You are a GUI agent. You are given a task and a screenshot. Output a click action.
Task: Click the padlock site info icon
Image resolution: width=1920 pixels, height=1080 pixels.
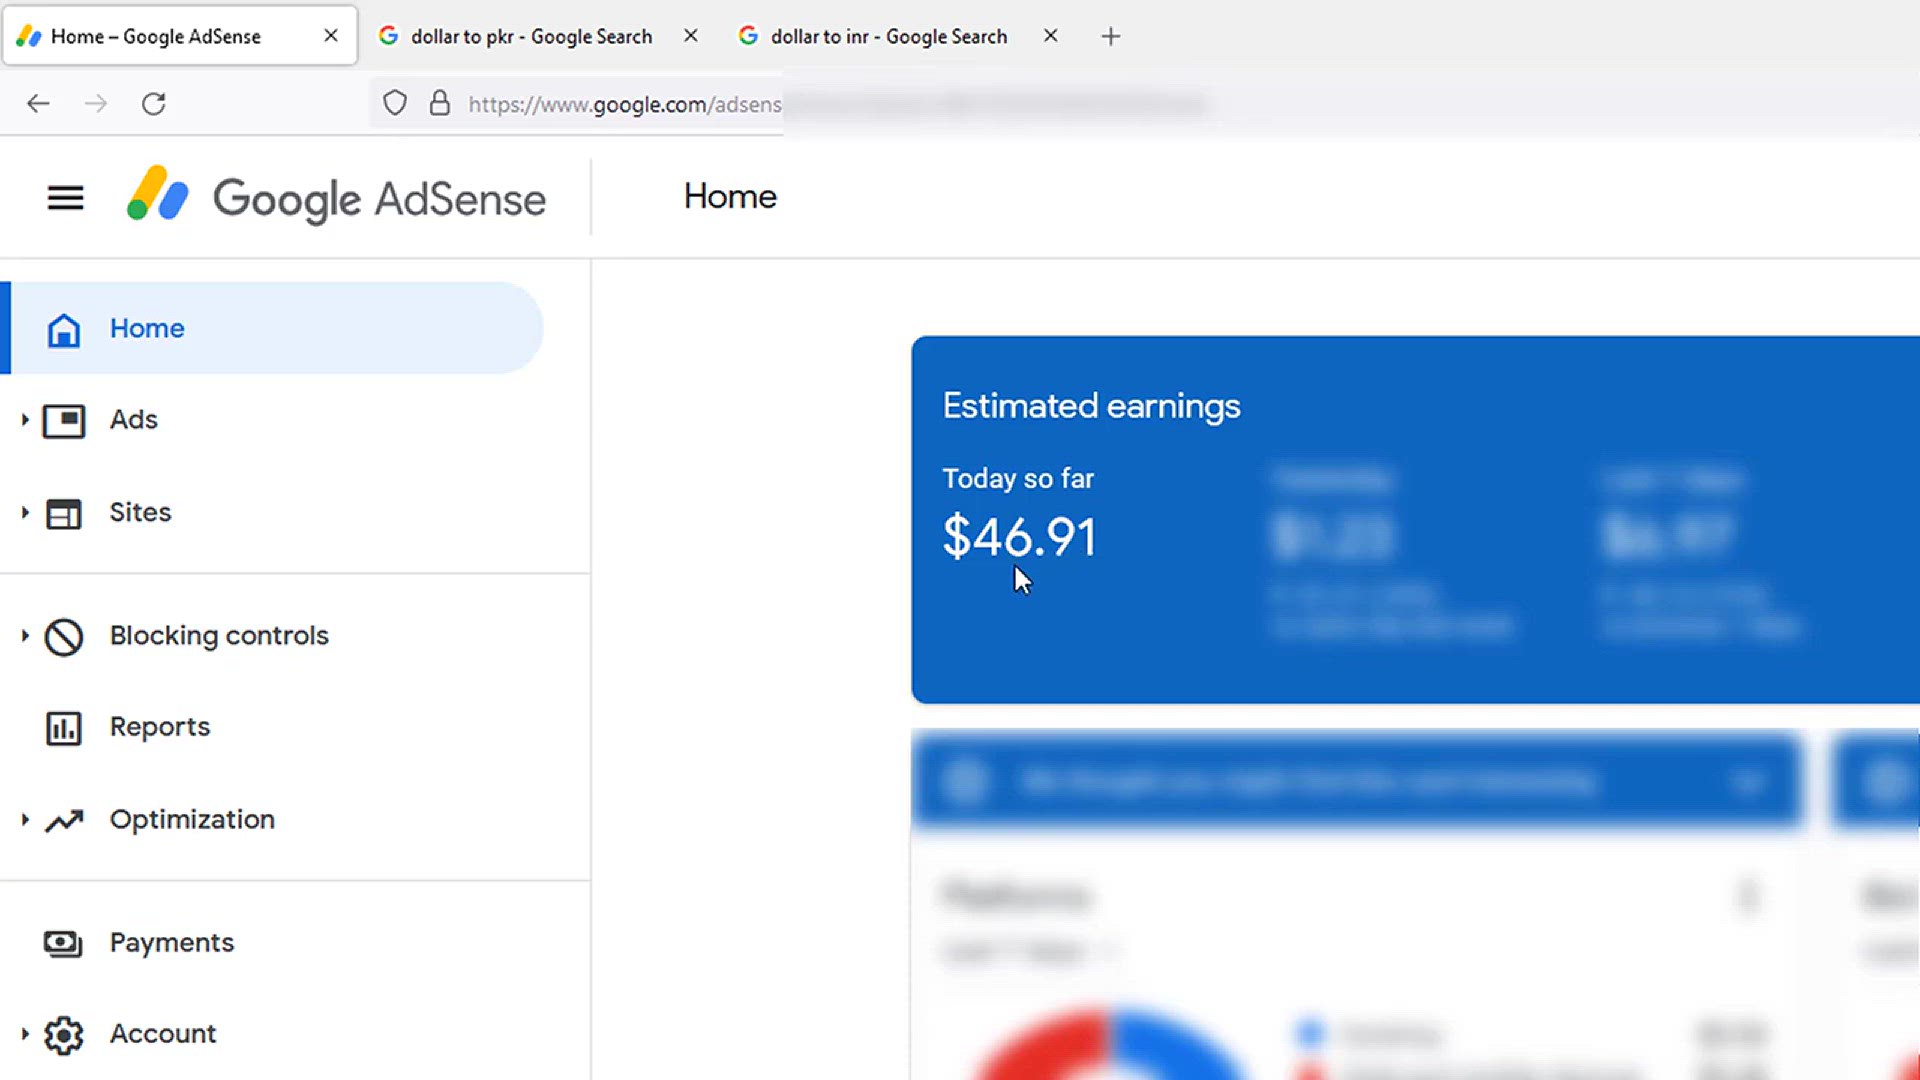click(440, 103)
